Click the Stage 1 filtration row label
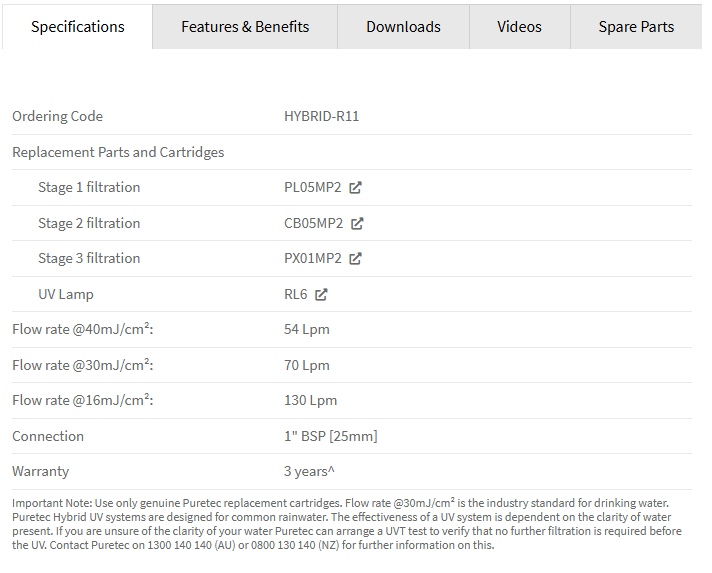The width and height of the screenshot is (712, 573). [x=89, y=188]
